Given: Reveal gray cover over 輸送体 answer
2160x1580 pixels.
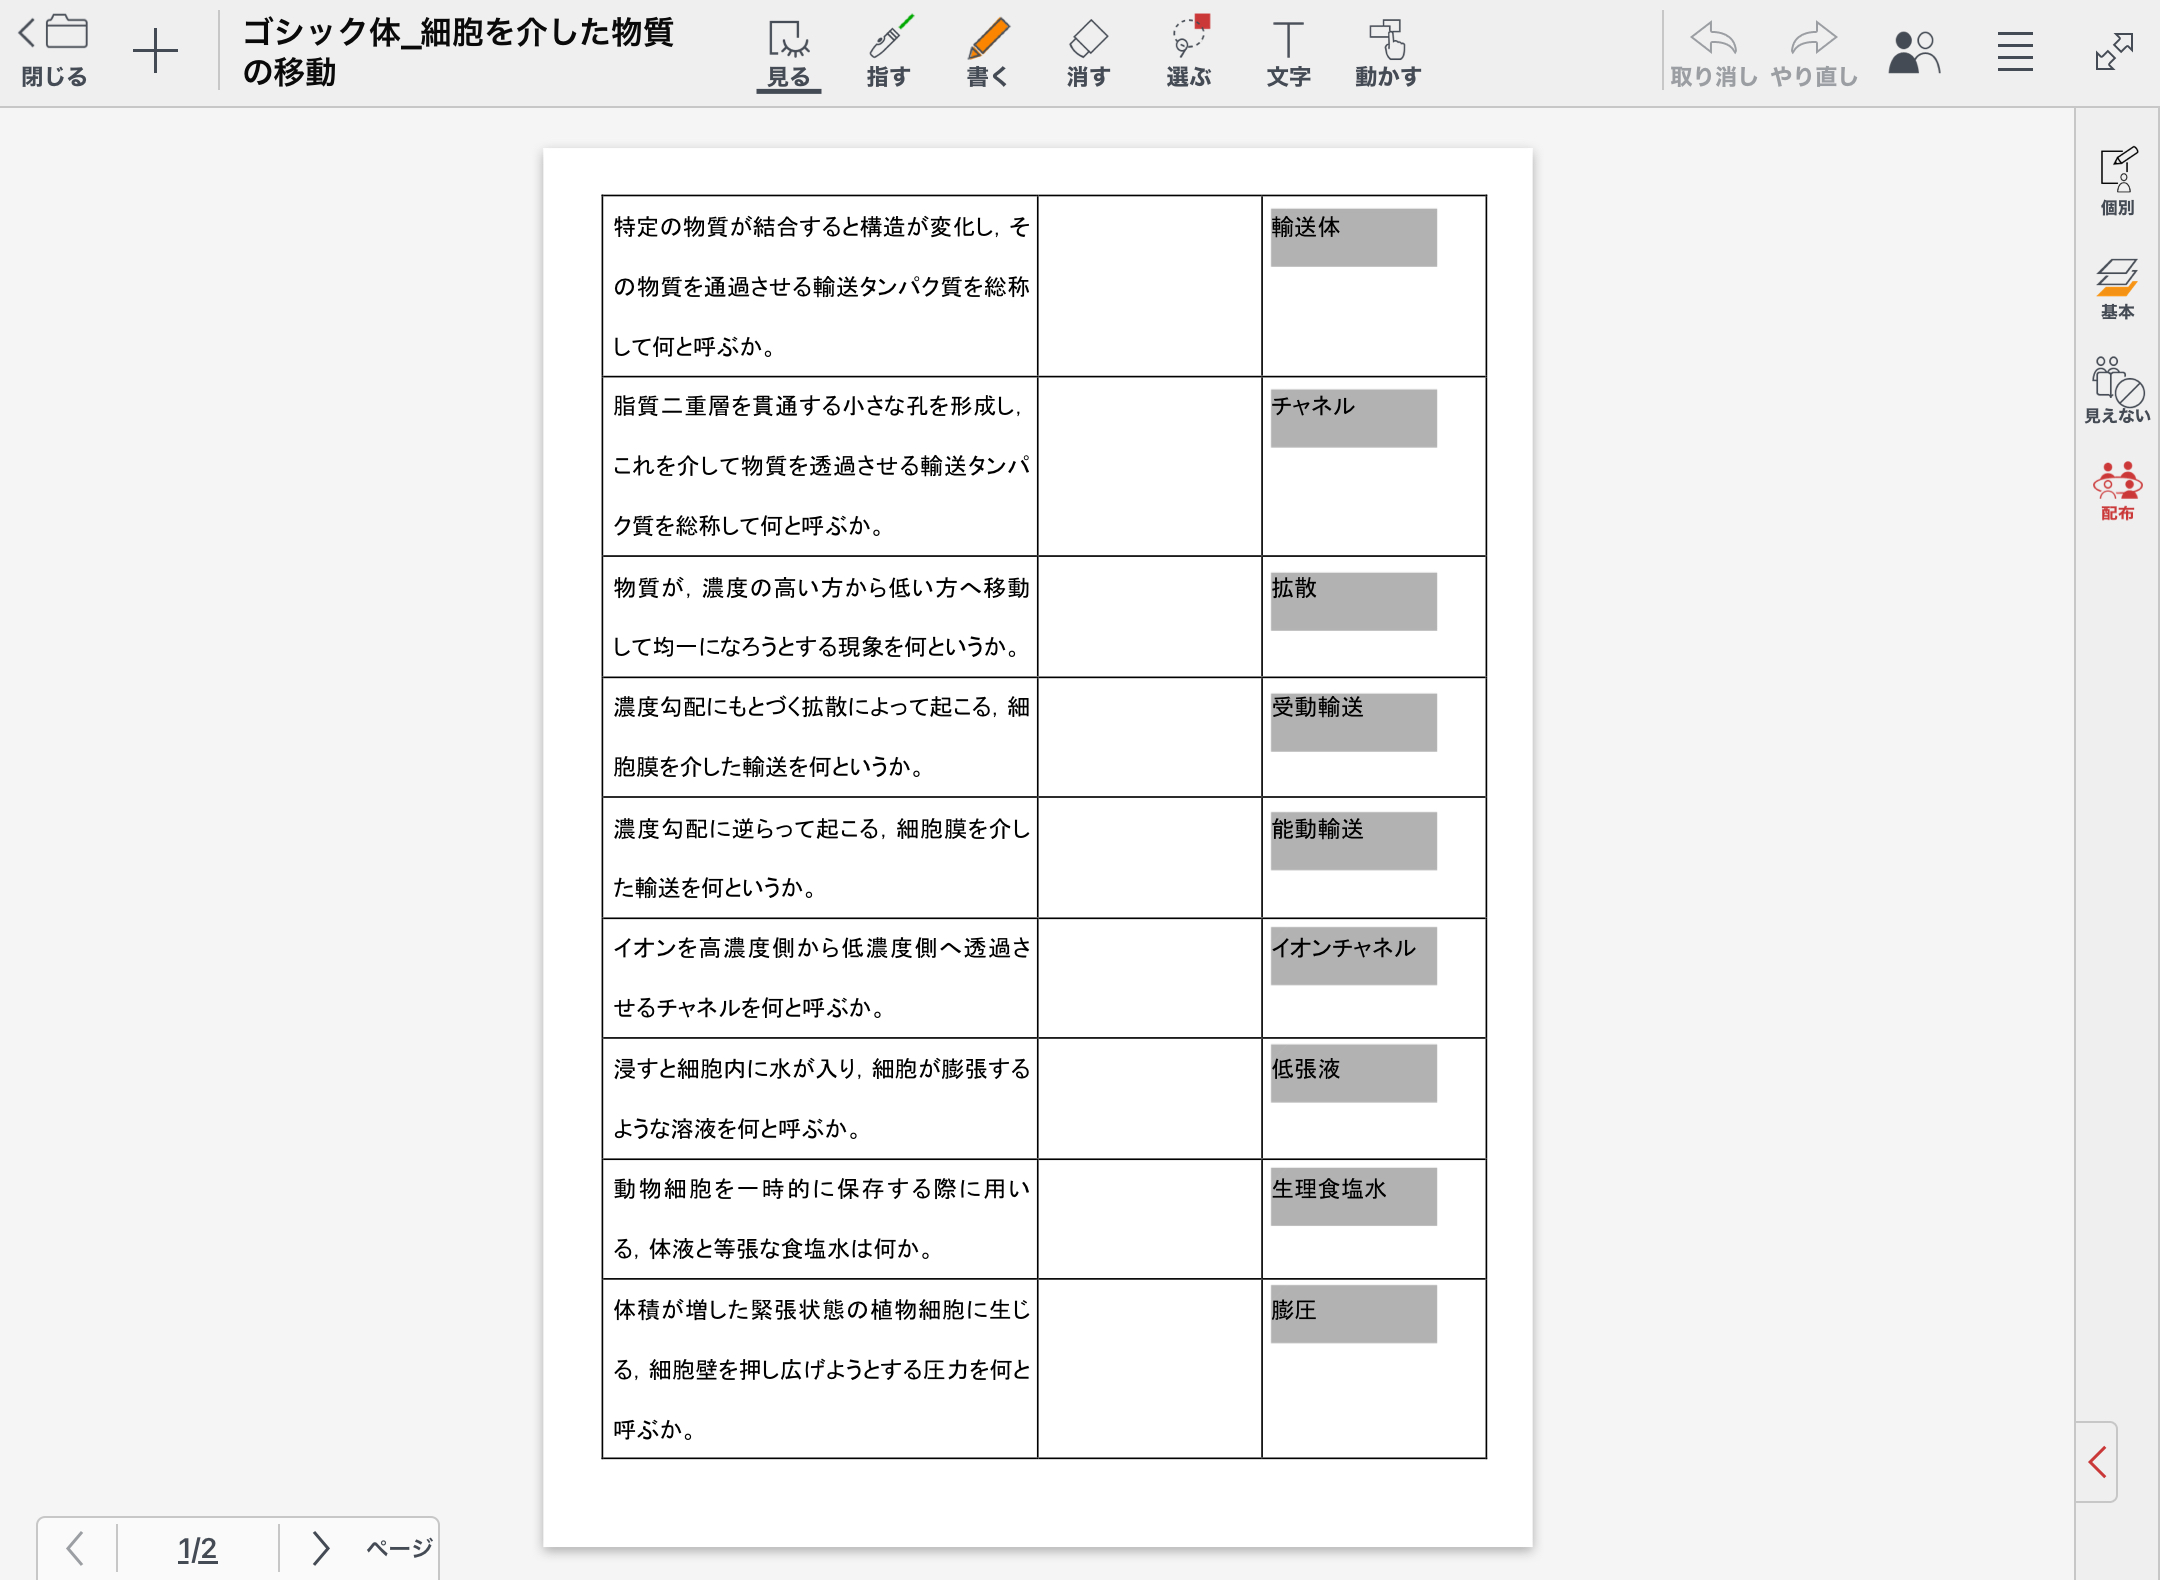Looking at the screenshot, I should tap(1353, 238).
